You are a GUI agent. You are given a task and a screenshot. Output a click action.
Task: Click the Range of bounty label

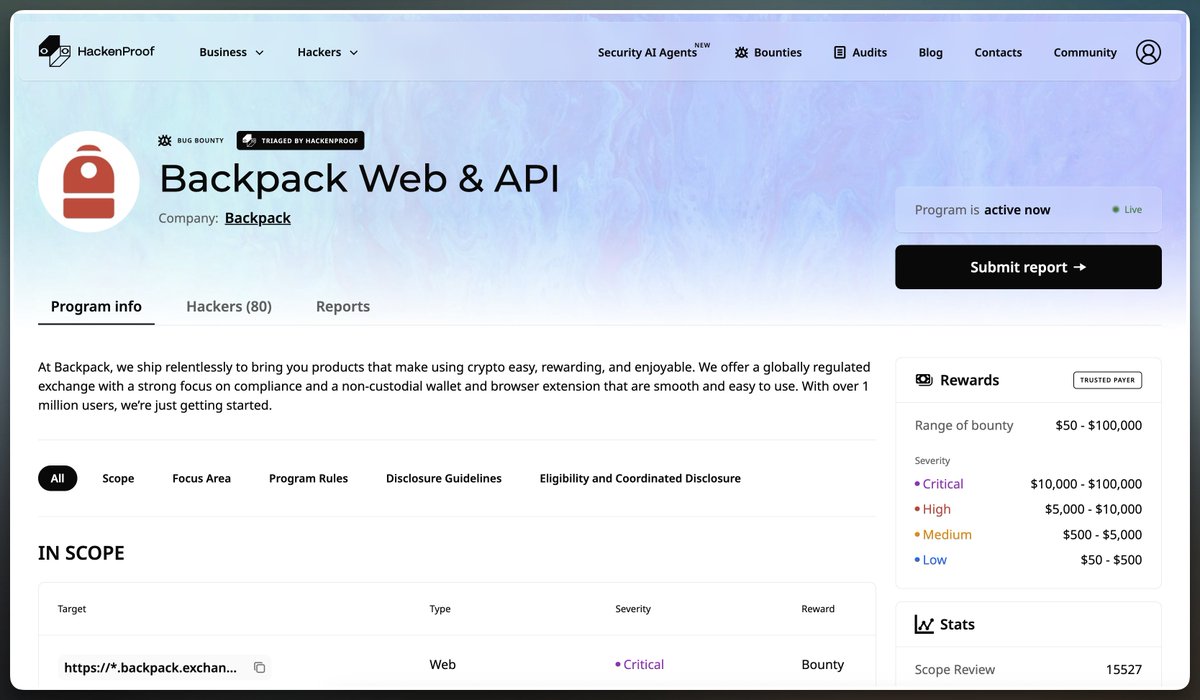pos(964,425)
